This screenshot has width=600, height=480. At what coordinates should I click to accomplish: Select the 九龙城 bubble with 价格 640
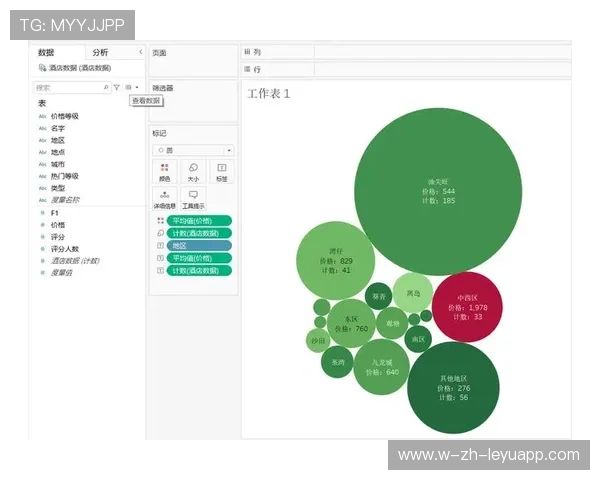tap(382, 367)
